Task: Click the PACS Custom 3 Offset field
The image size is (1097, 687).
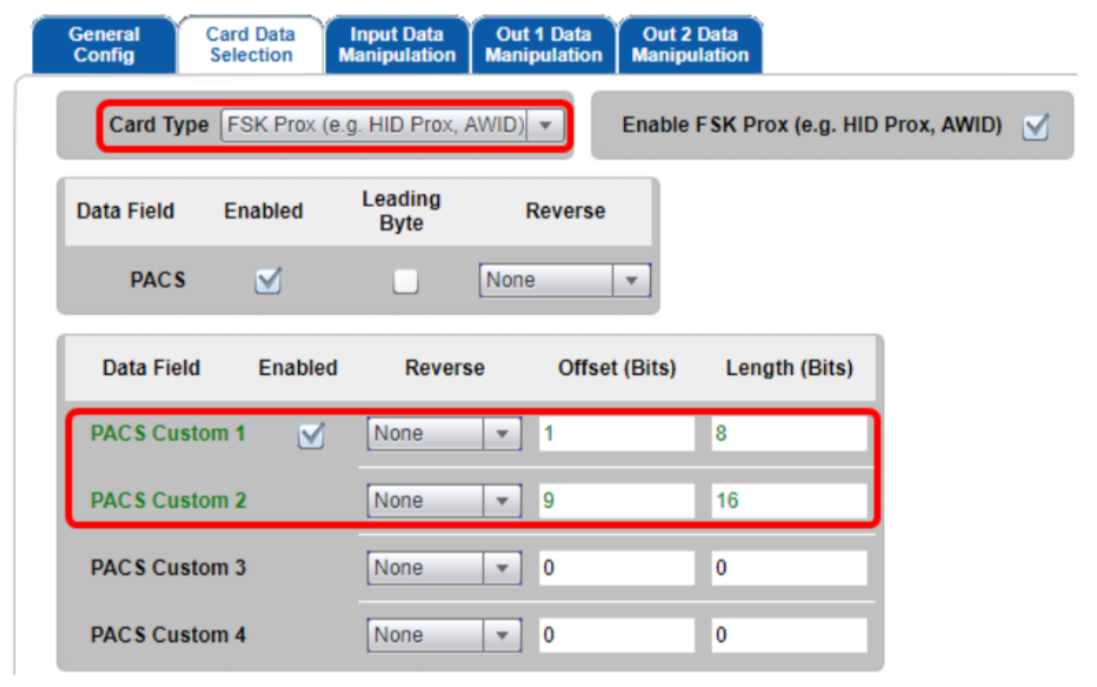Action: pos(616,568)
